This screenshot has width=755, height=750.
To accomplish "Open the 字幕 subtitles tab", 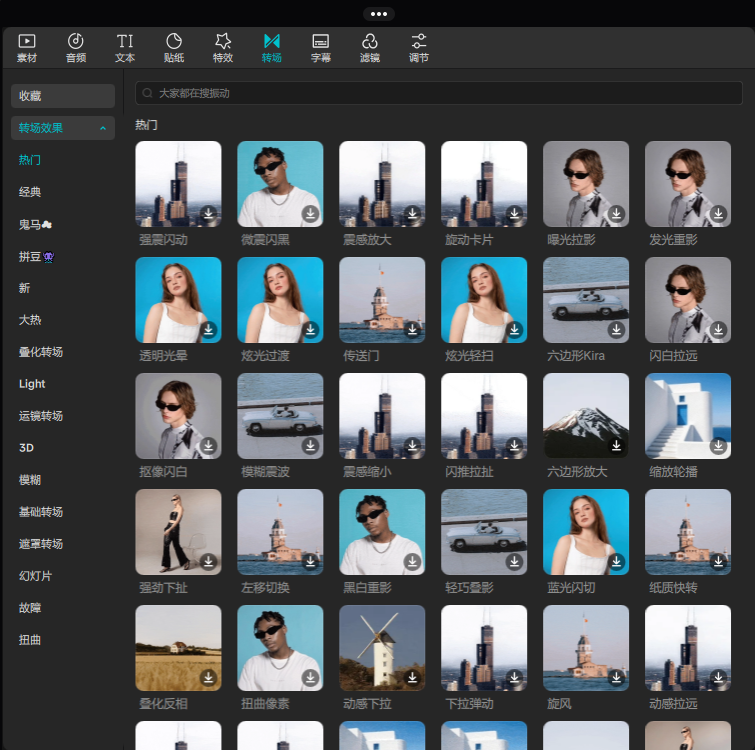I will click(x=321, y=48).
